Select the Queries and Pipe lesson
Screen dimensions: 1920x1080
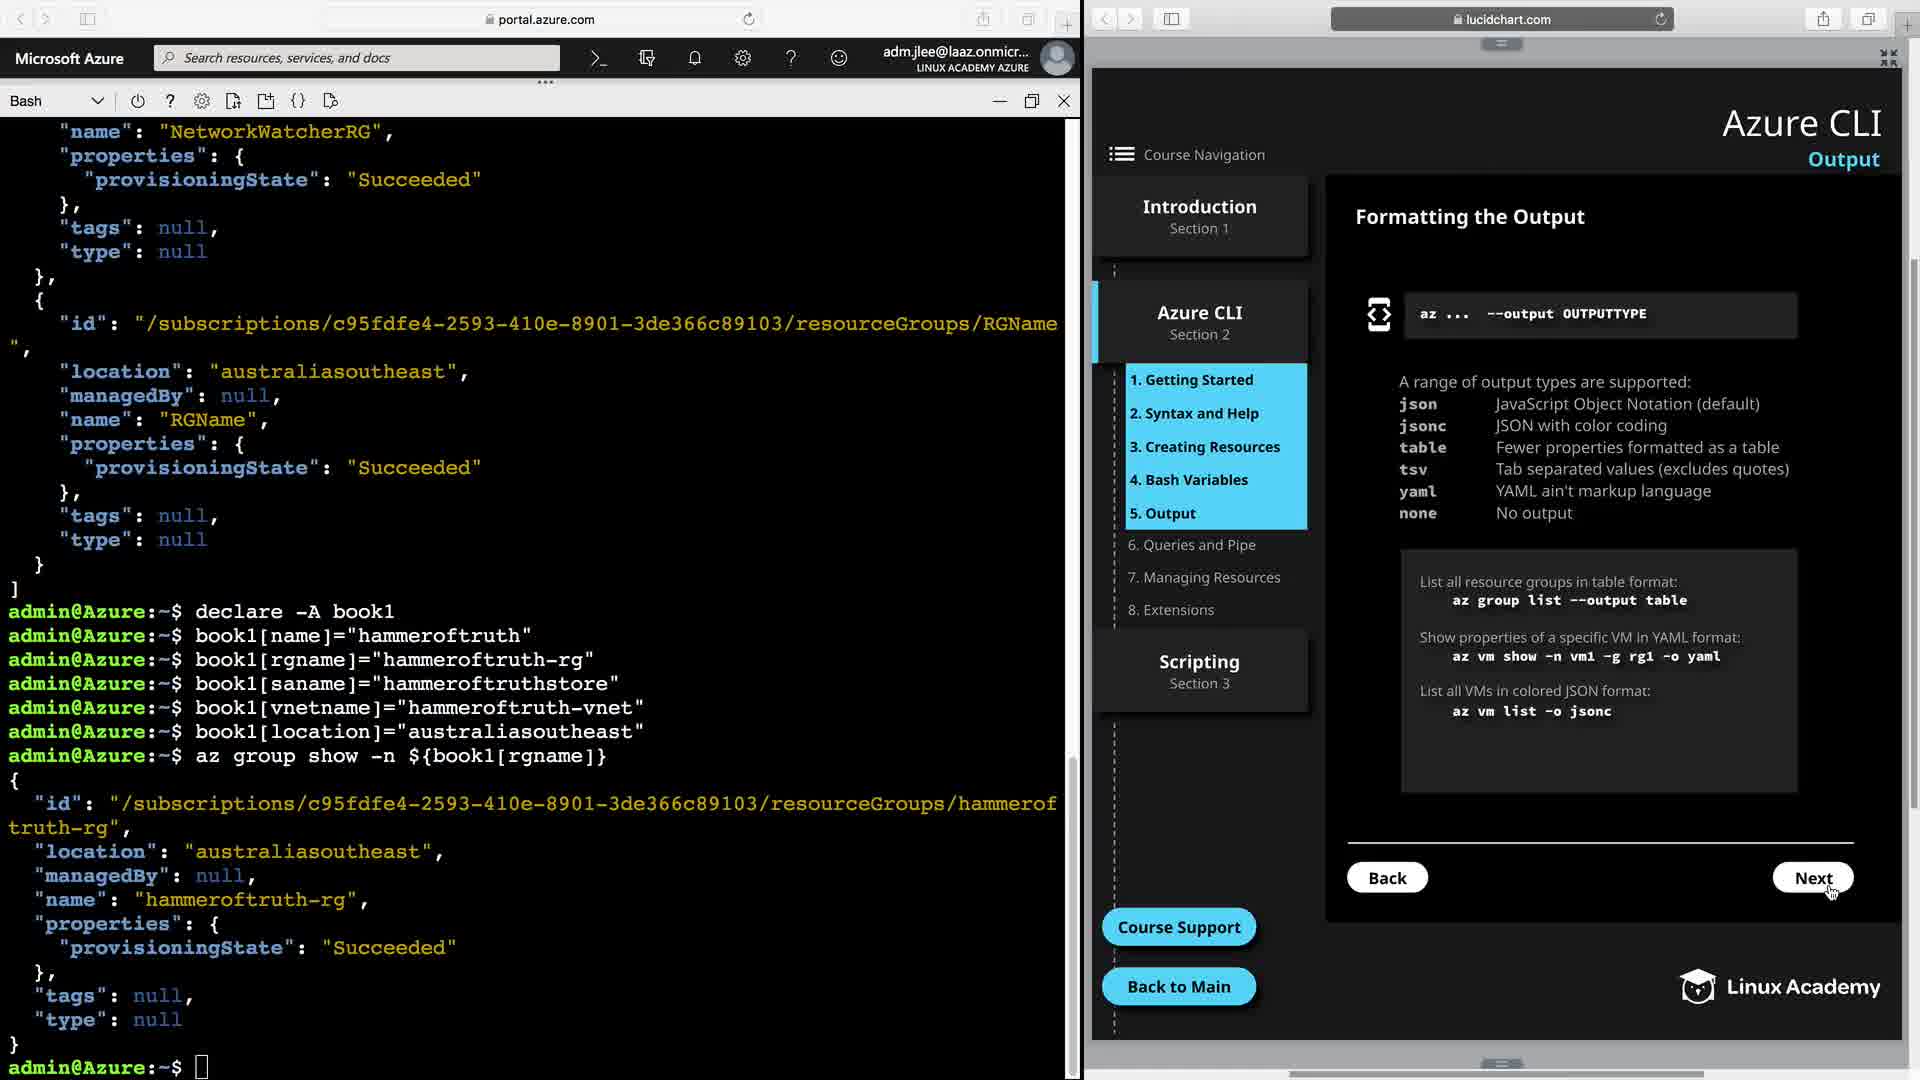coord(1191,545)
